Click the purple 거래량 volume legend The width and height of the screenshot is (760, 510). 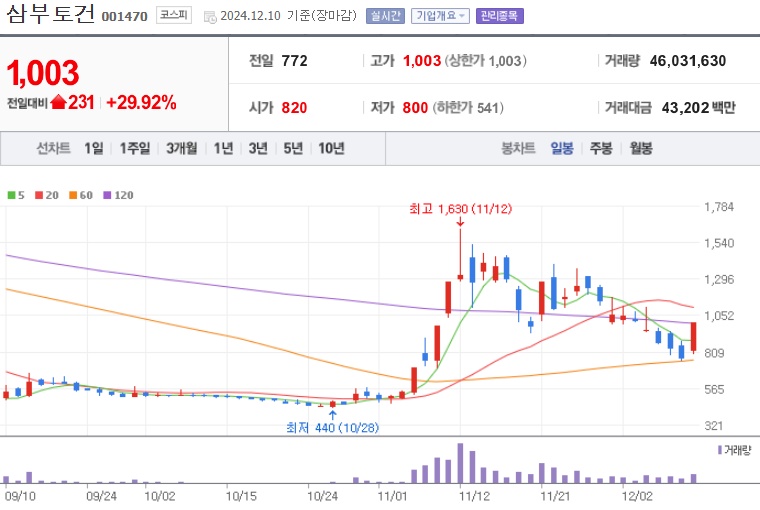734,450
